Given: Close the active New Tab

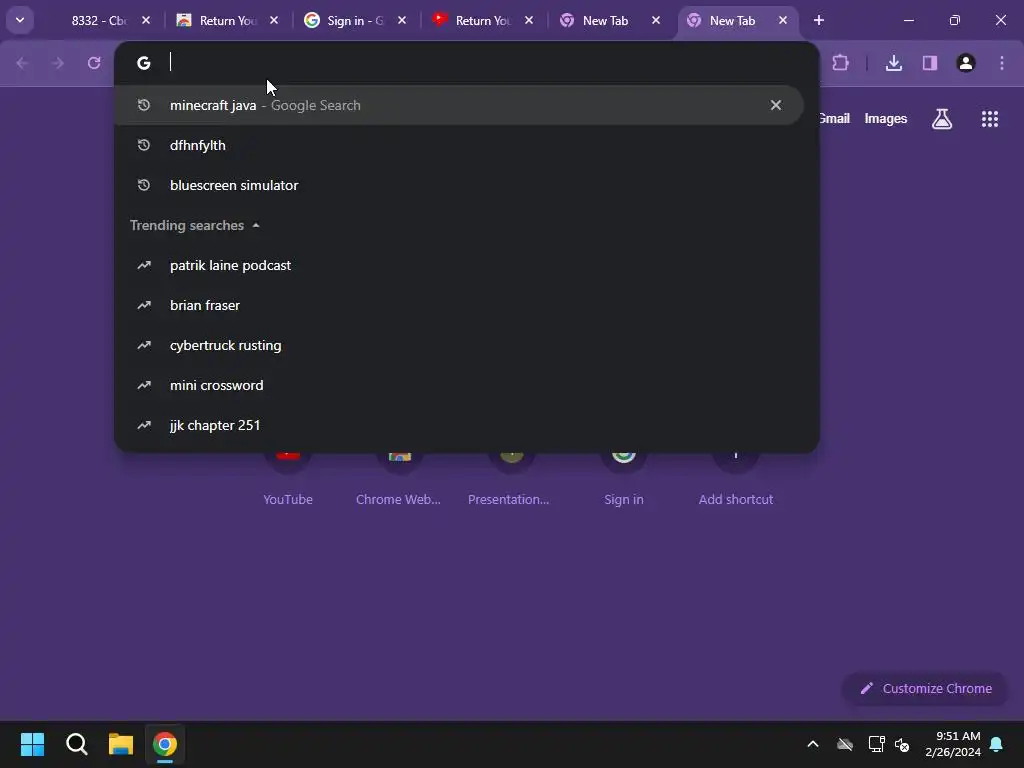Looking at the screenshot, I should tap(783, 20).
